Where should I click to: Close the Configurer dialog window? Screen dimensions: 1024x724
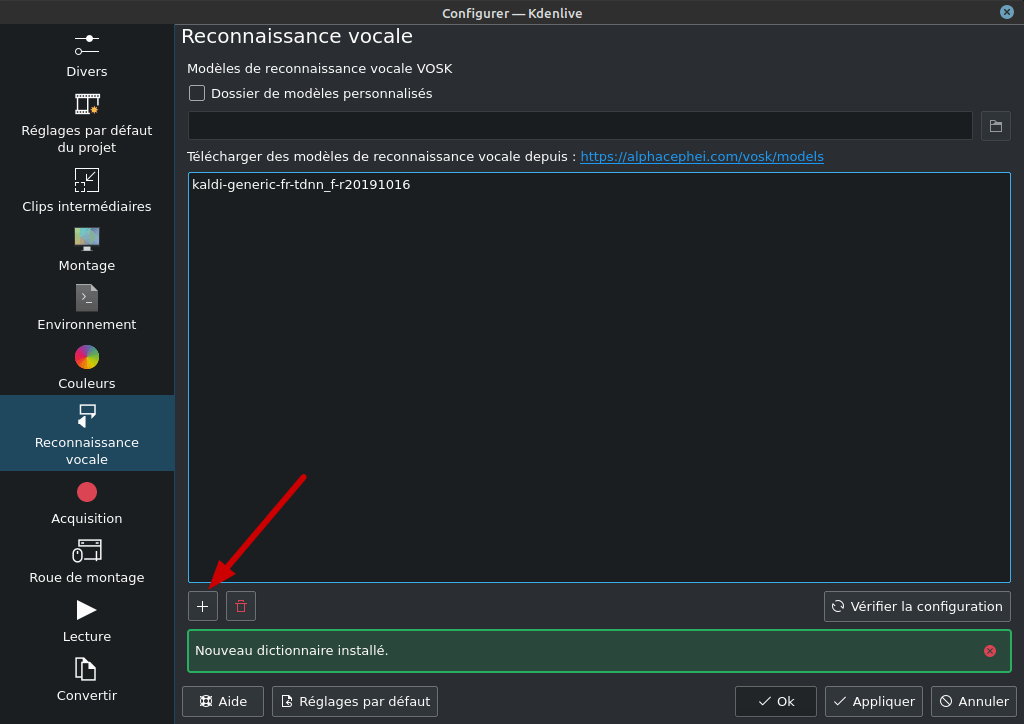[1006, 12]
